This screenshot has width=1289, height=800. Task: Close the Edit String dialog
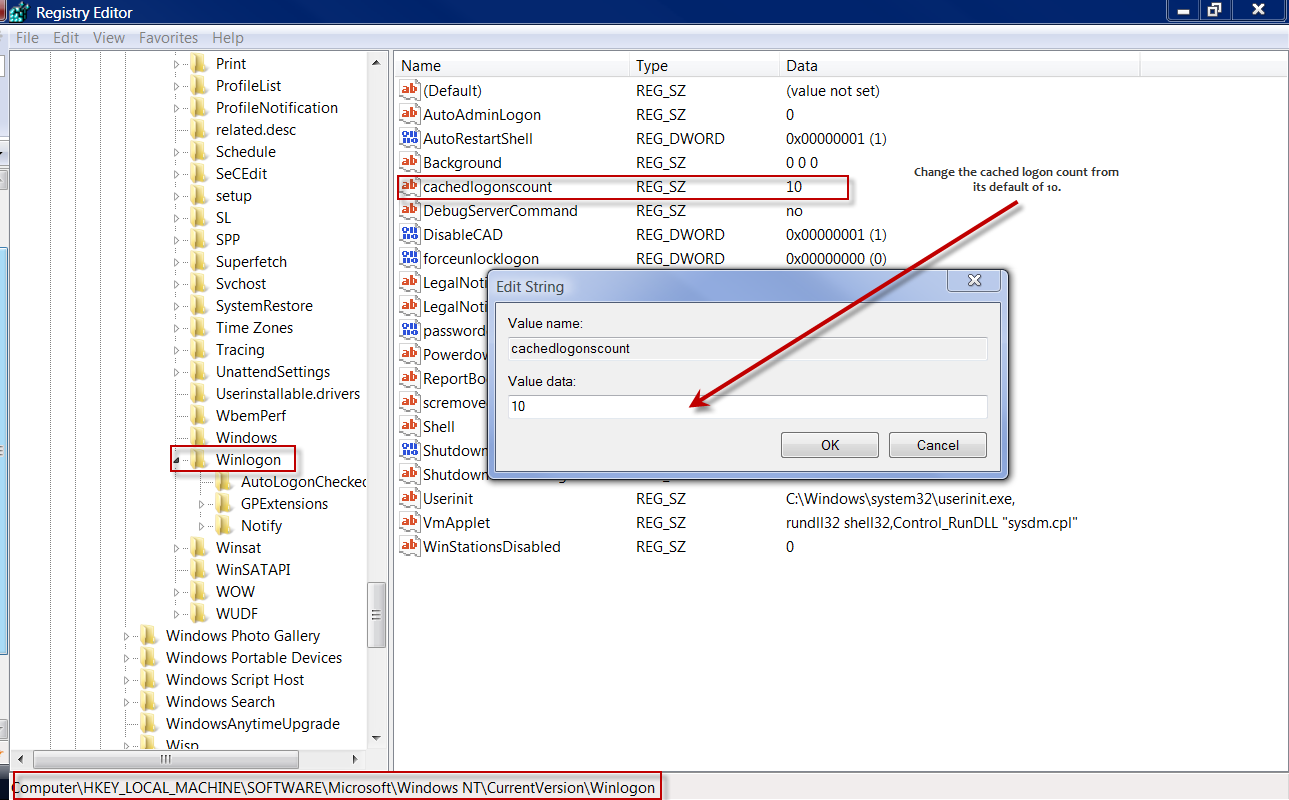pyautogui.click(x=975, y=283)
